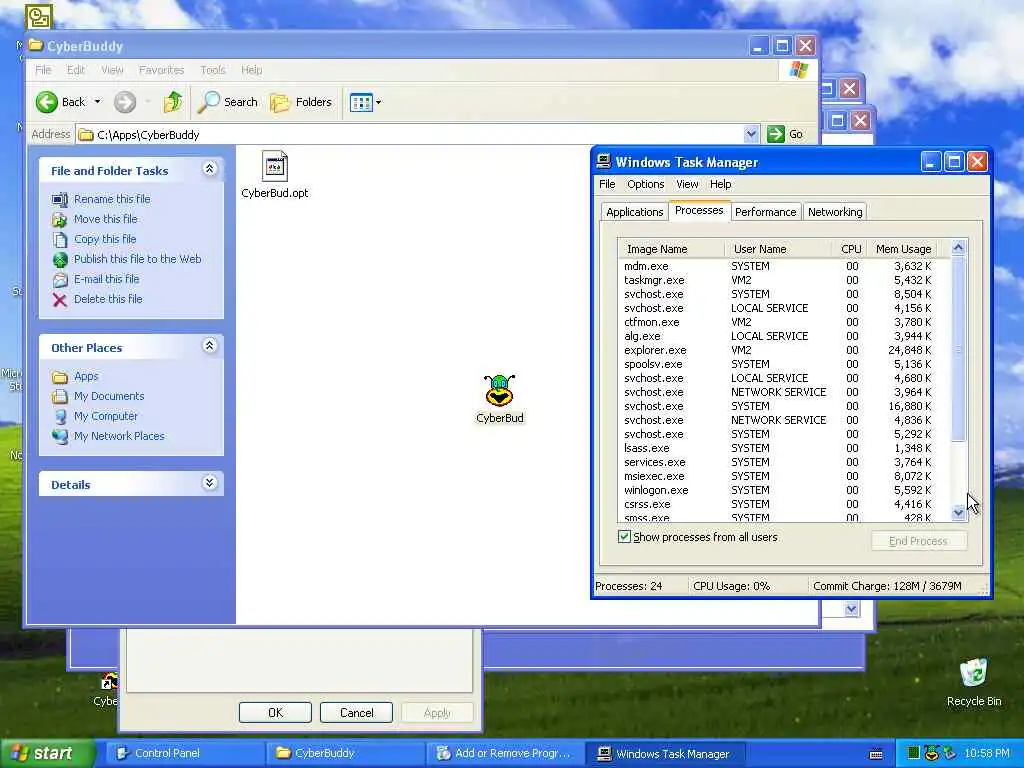Viewport: 1024px width, 768px height.
Task: Click the Move this file icon
Action: [60, 219]
